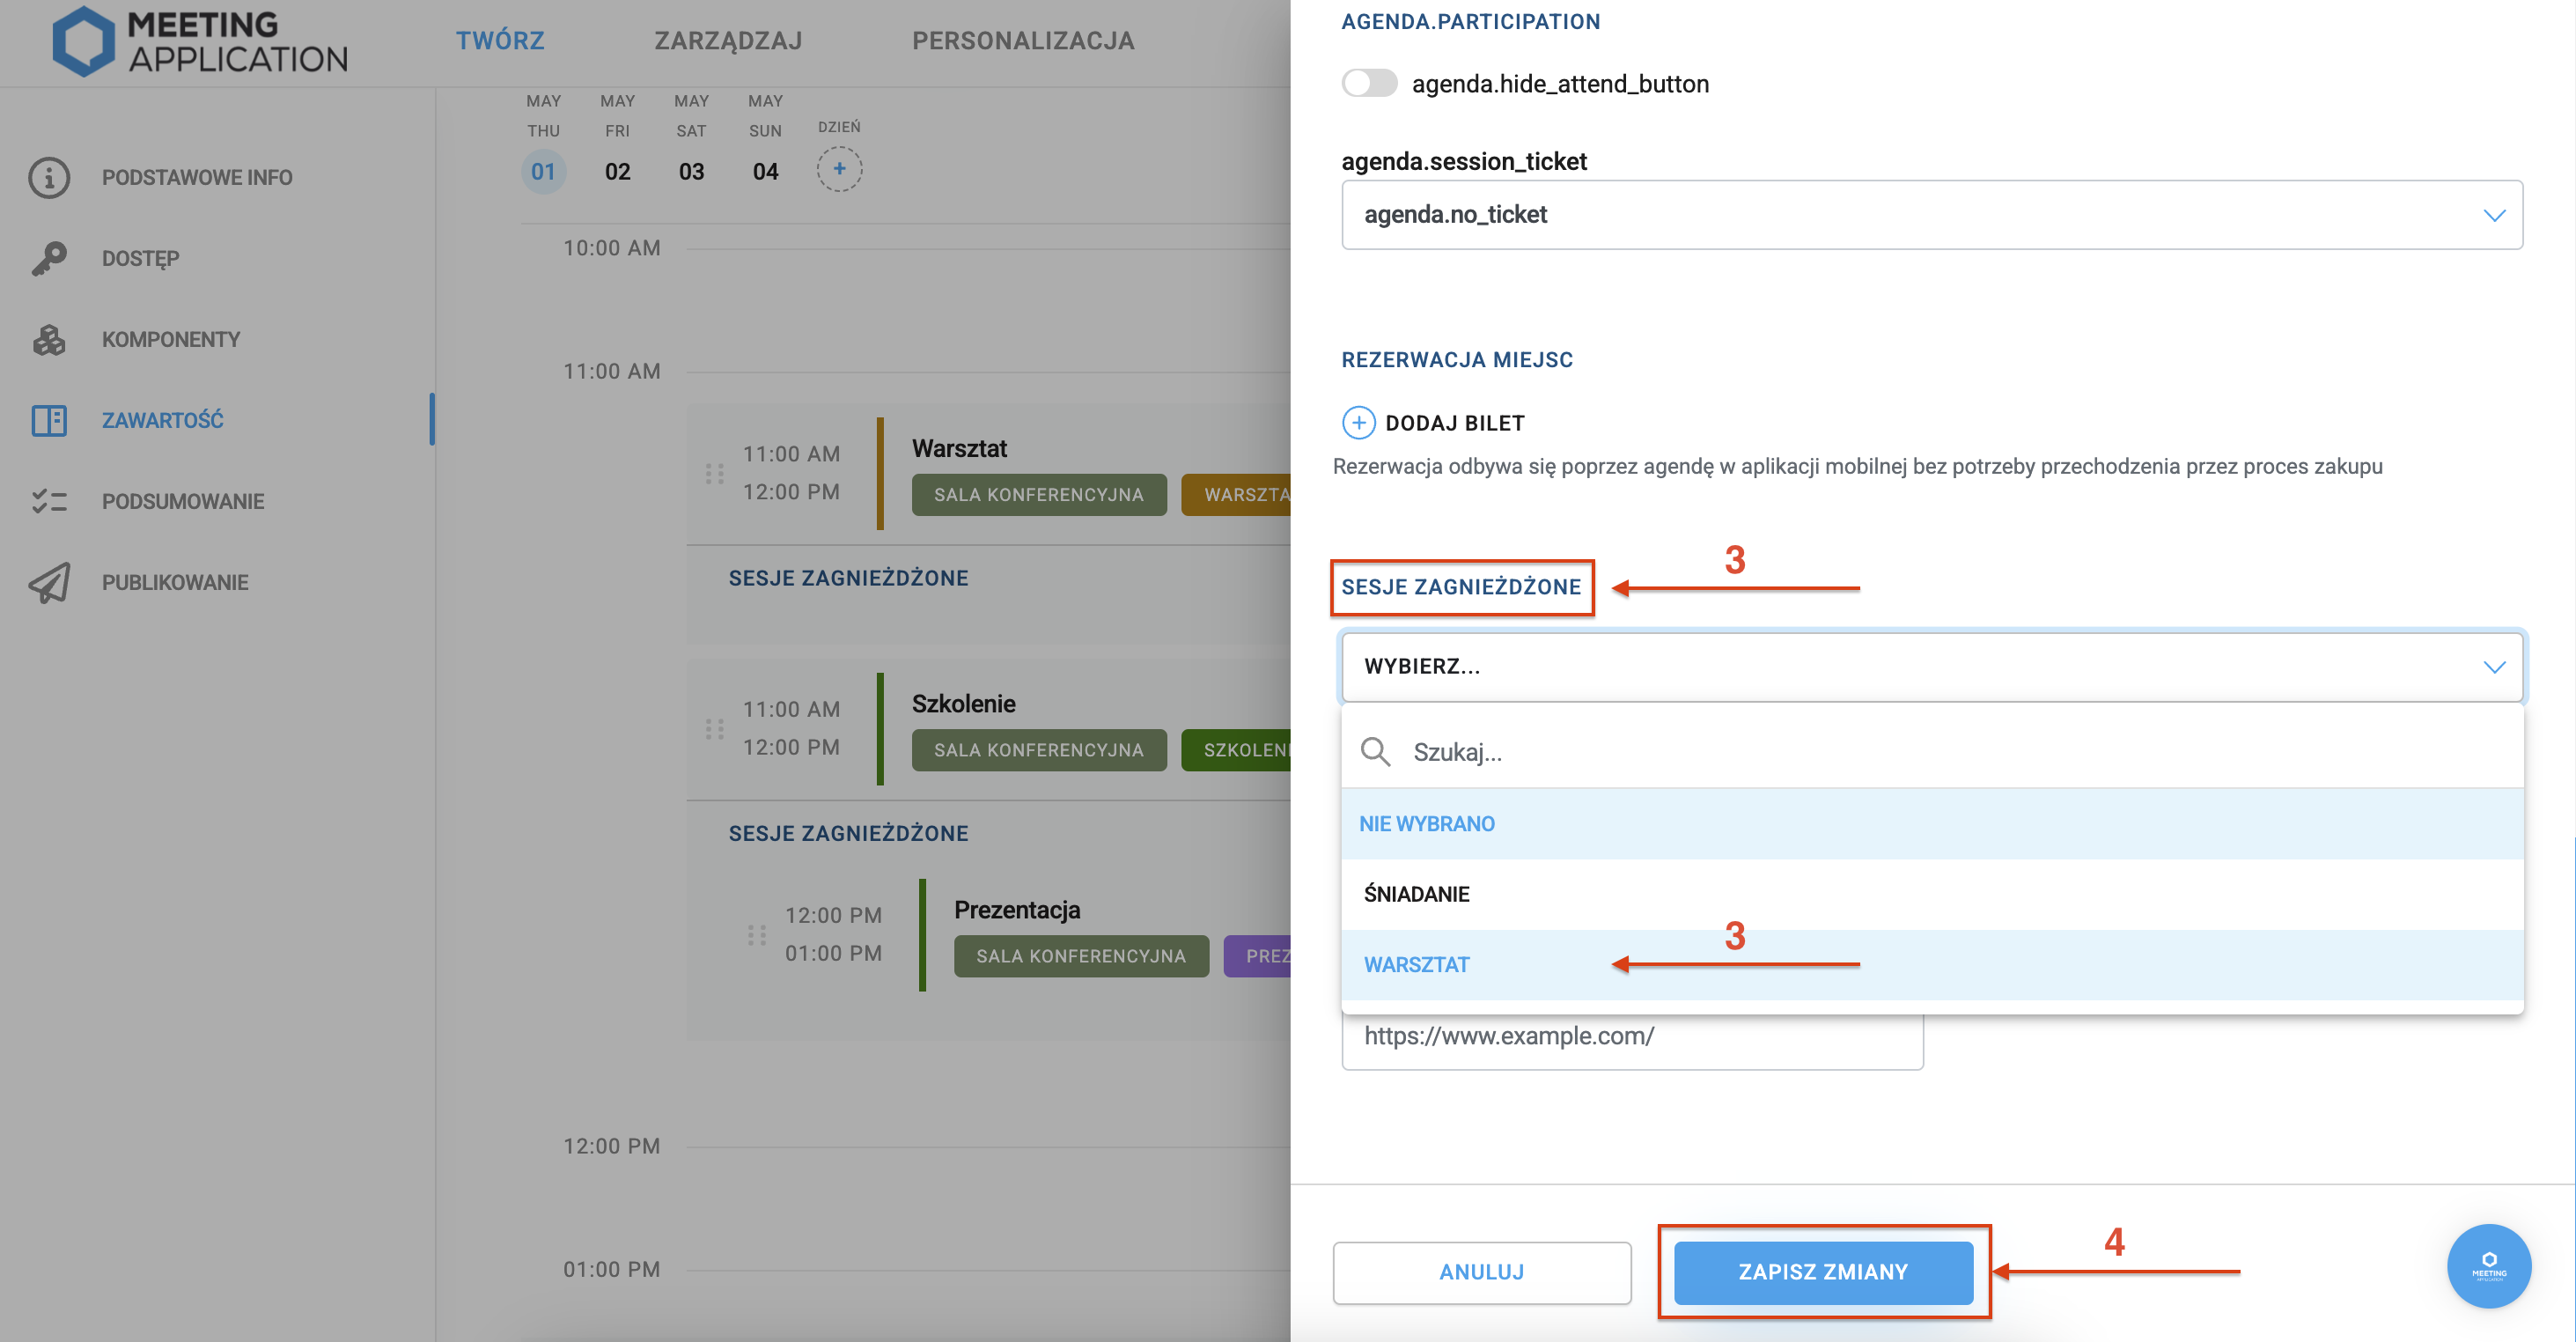The height and width of the screenshot is (1342, 2576).
Task: Click Sesje Zagnieżdżone label under Warsztat card
Action: pos(848,577)
